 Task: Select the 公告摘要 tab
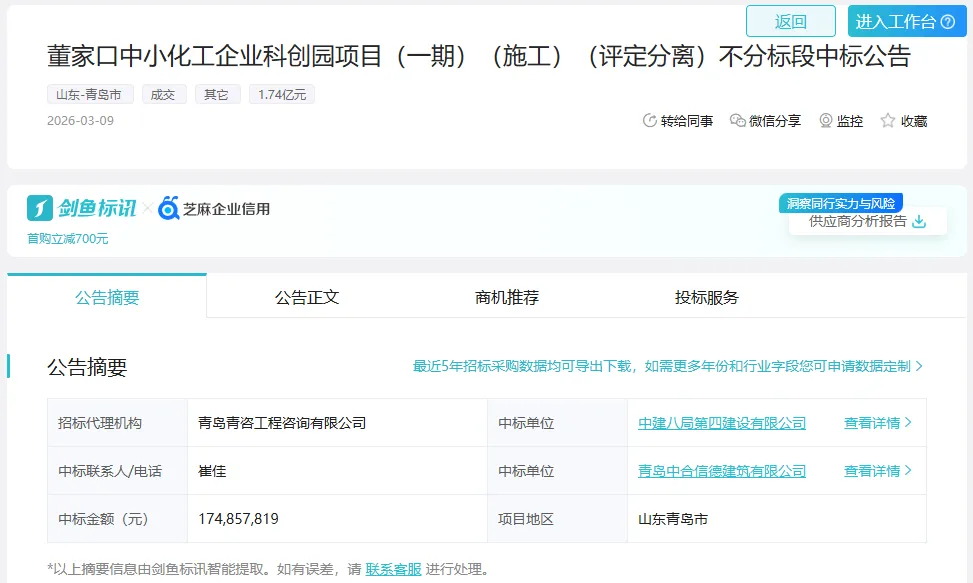(x=107, y=297)
